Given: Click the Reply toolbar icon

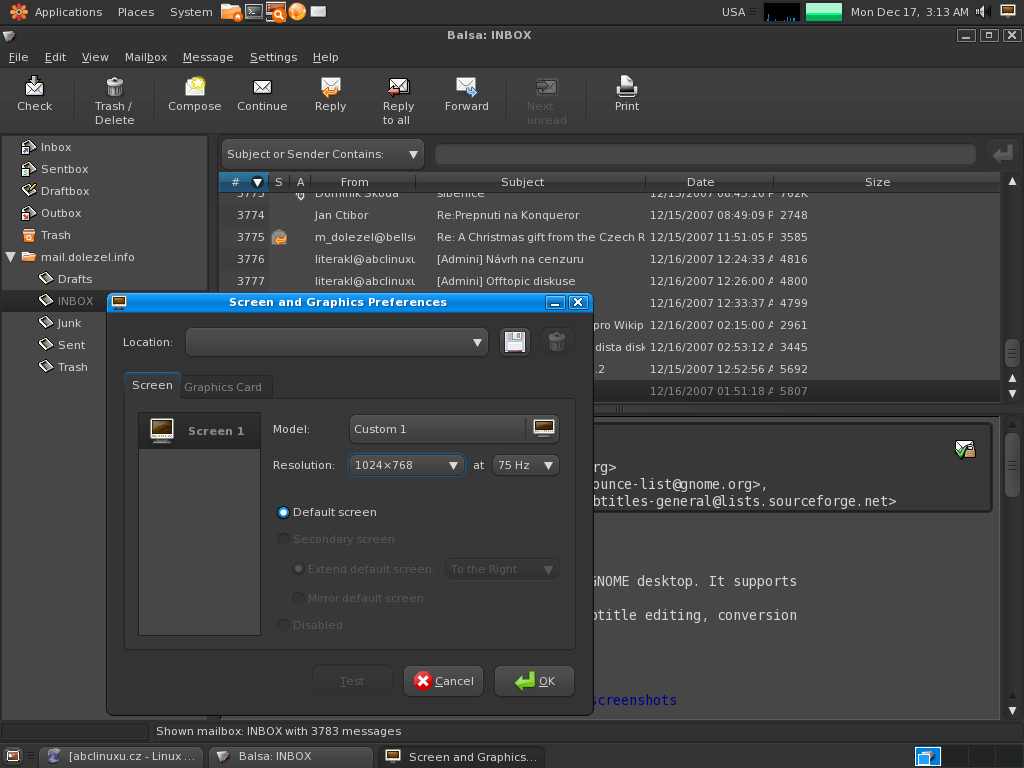Looking at the screenshot, I should click(330, 95).
